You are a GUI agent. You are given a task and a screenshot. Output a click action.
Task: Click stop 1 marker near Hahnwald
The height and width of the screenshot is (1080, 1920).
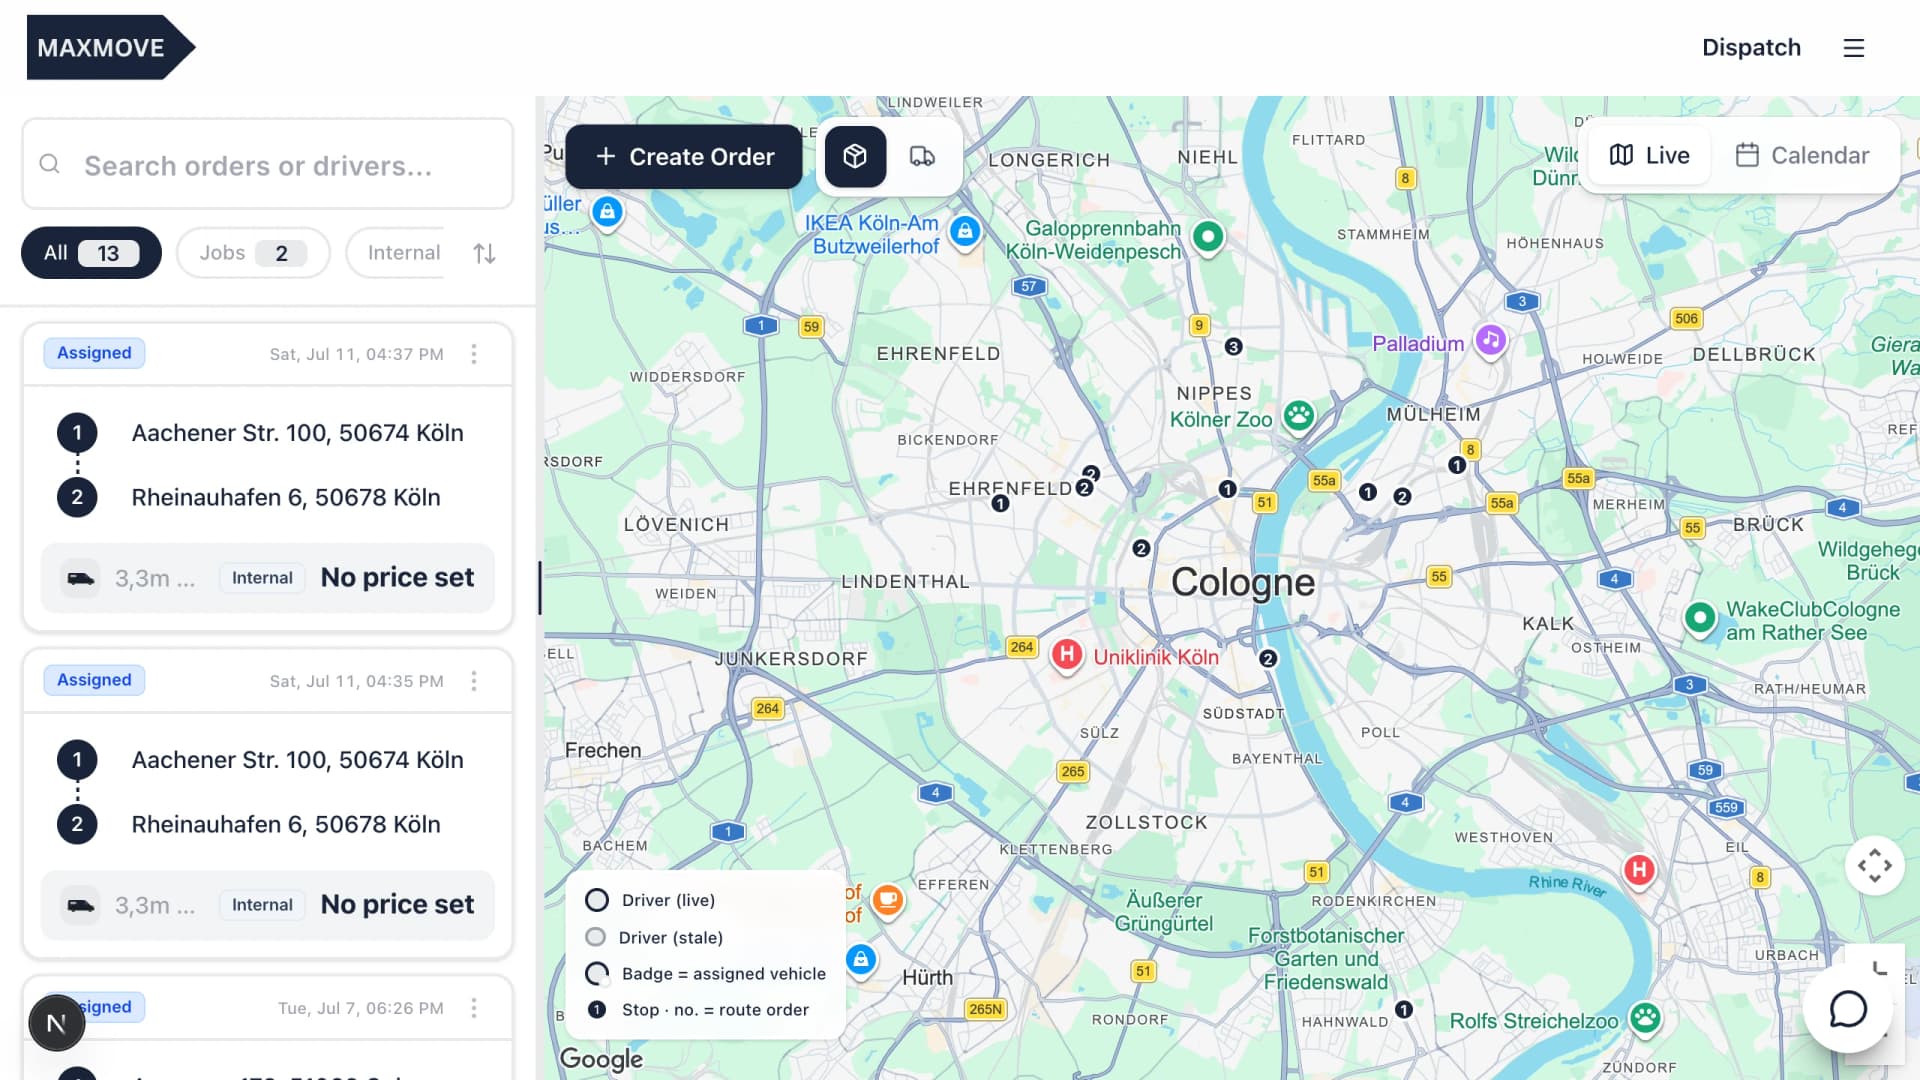[x=1404, y=1010]
